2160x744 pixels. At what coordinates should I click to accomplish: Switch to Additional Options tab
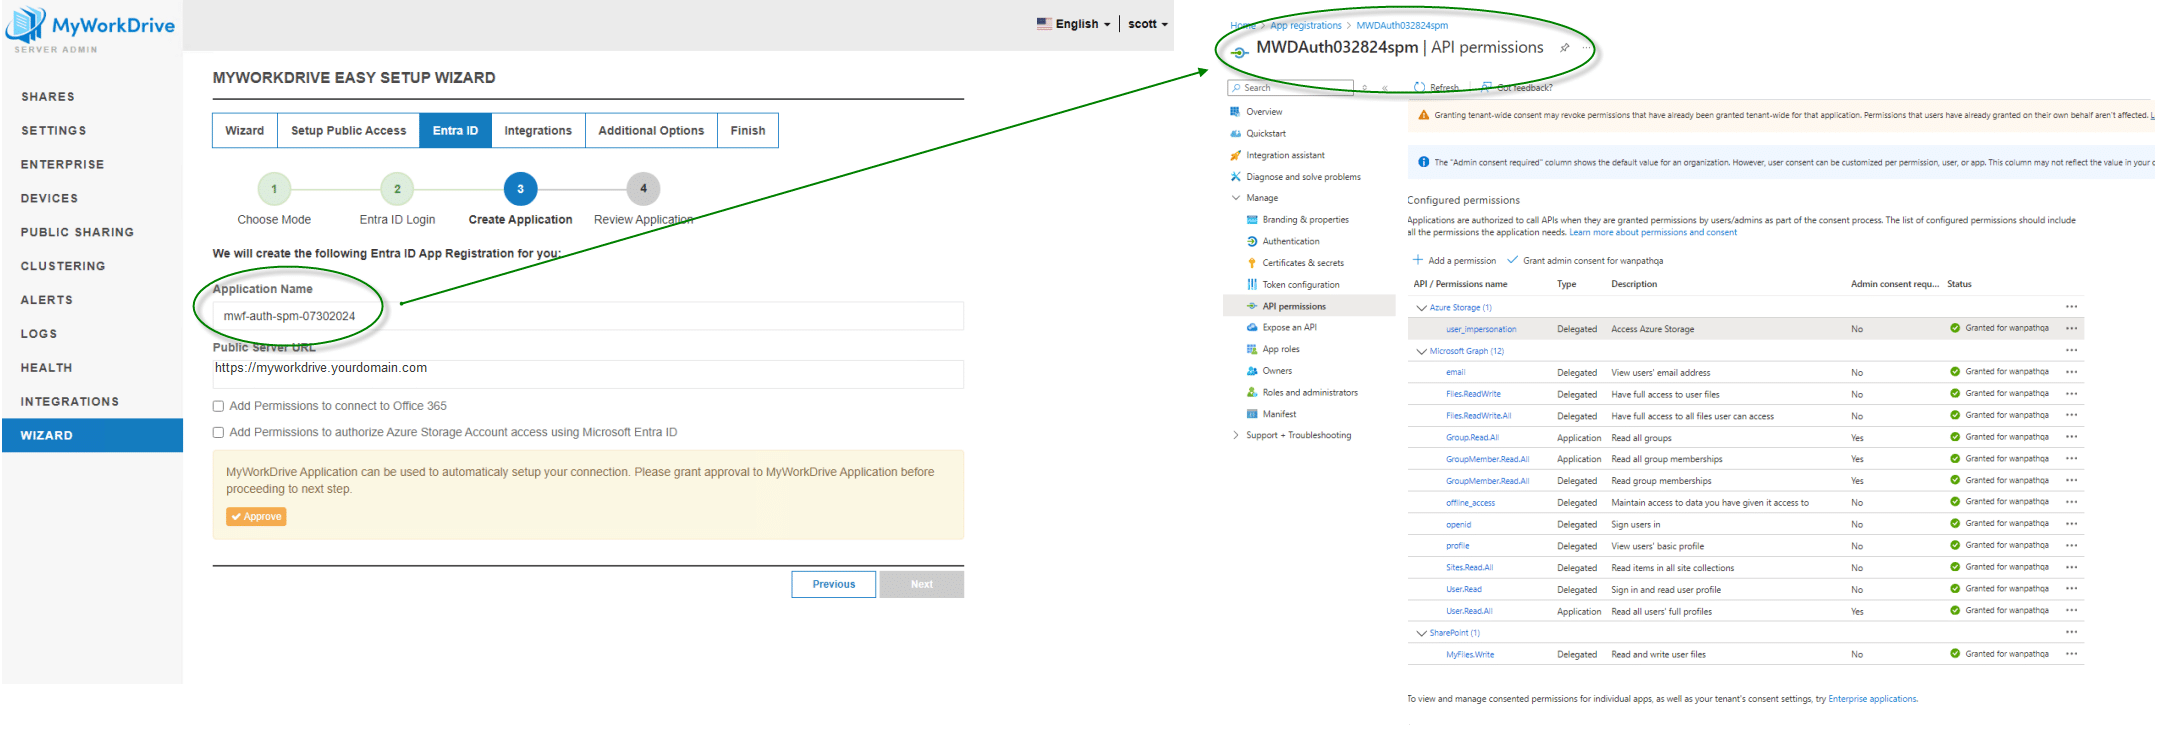click(x=651, y=131)
